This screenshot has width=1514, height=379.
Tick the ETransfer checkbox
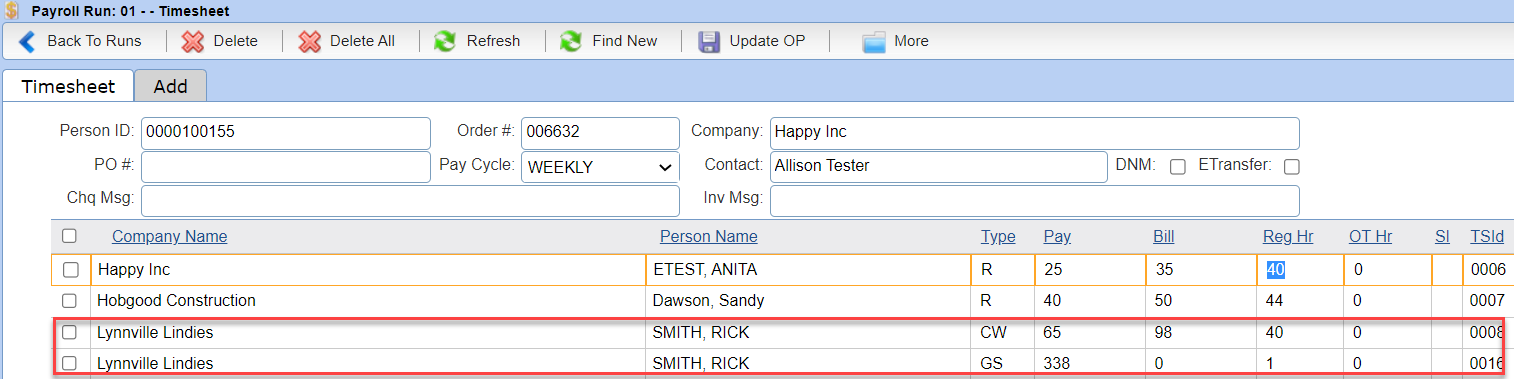(1291, 167)
